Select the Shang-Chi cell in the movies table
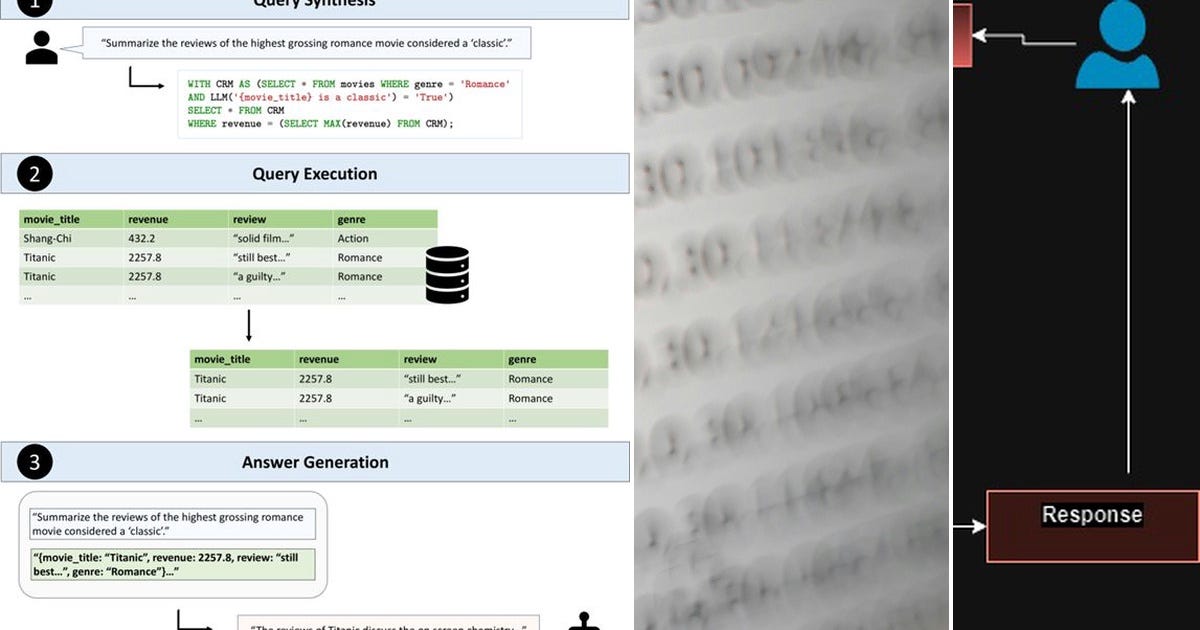 72,238
